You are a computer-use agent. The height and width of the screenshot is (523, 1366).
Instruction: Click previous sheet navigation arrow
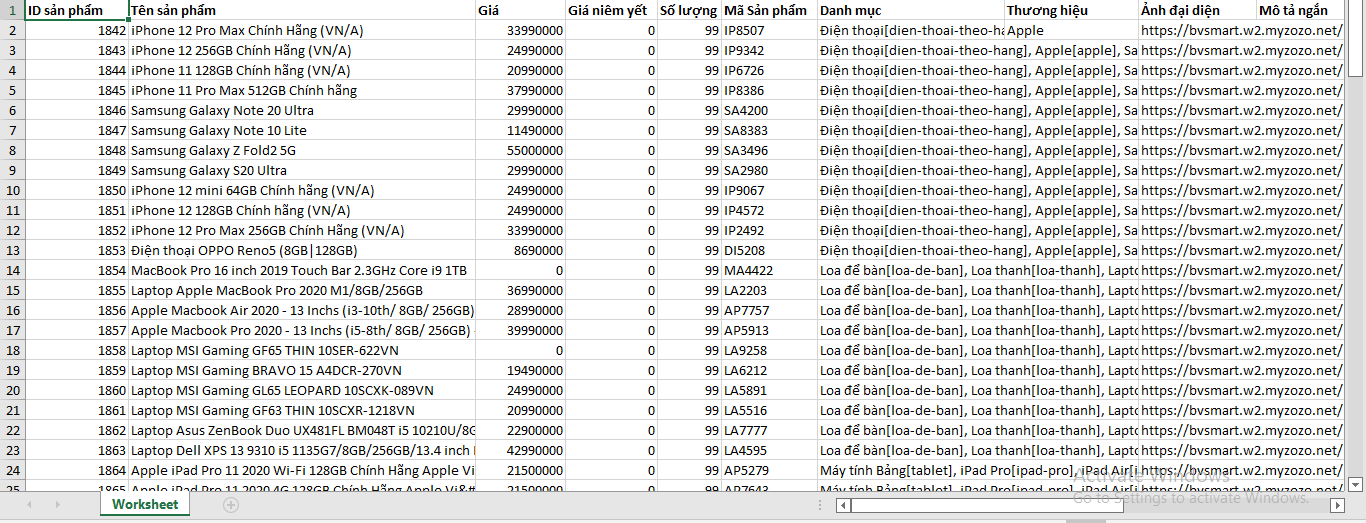tap(29, 505)
